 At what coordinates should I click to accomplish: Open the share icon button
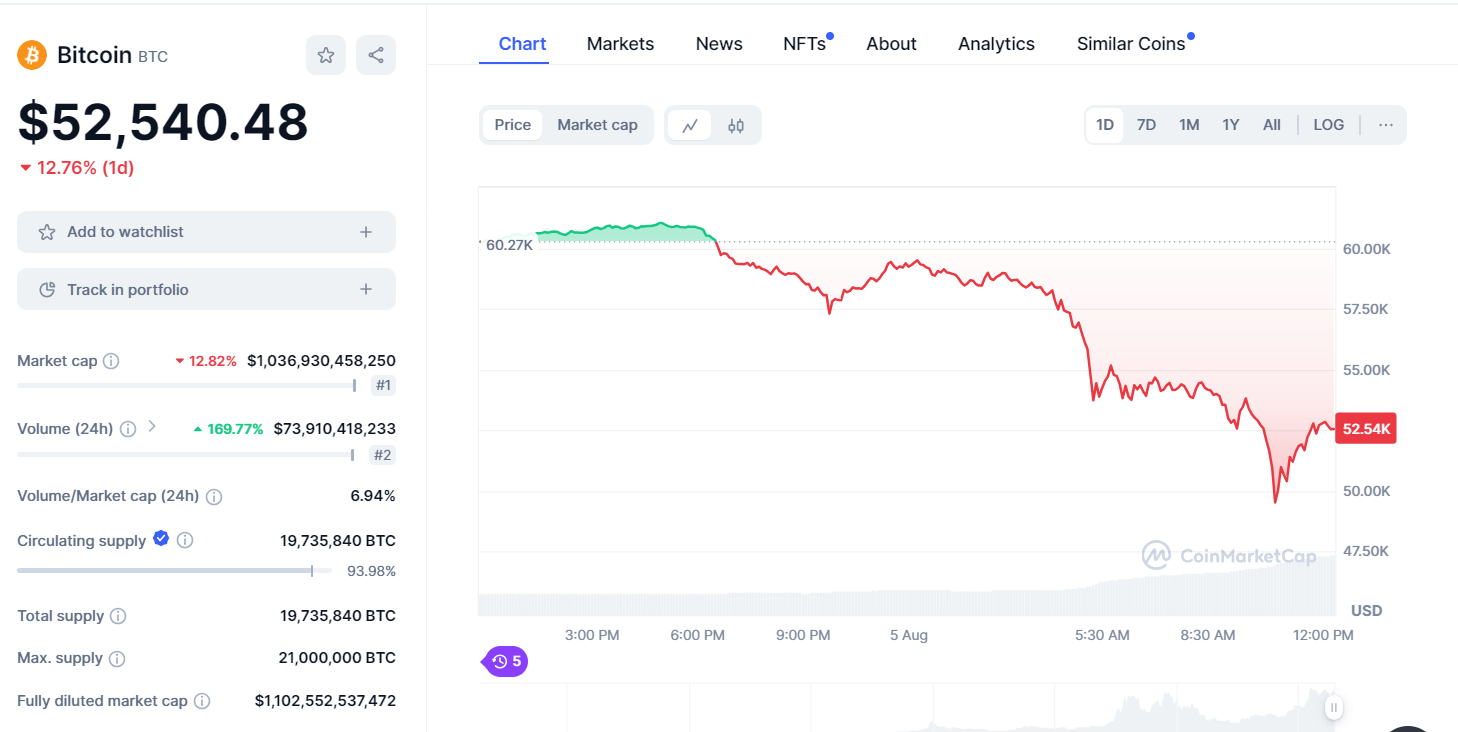click(x=376, y=55)
